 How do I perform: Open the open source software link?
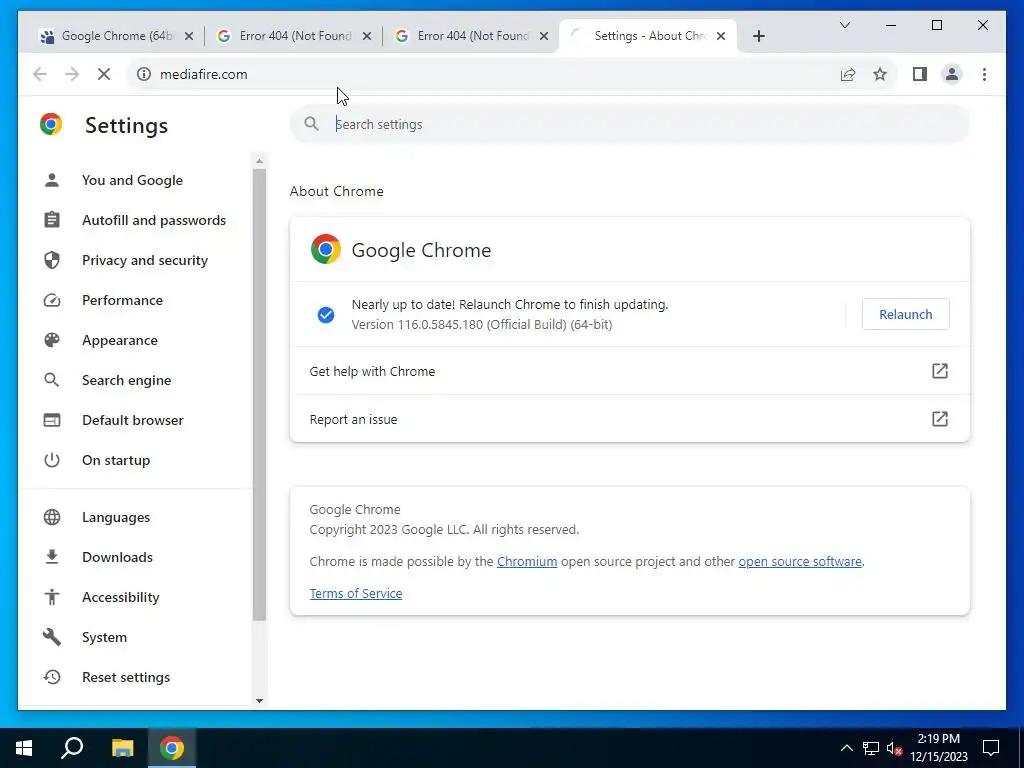(x=800, y=562)
